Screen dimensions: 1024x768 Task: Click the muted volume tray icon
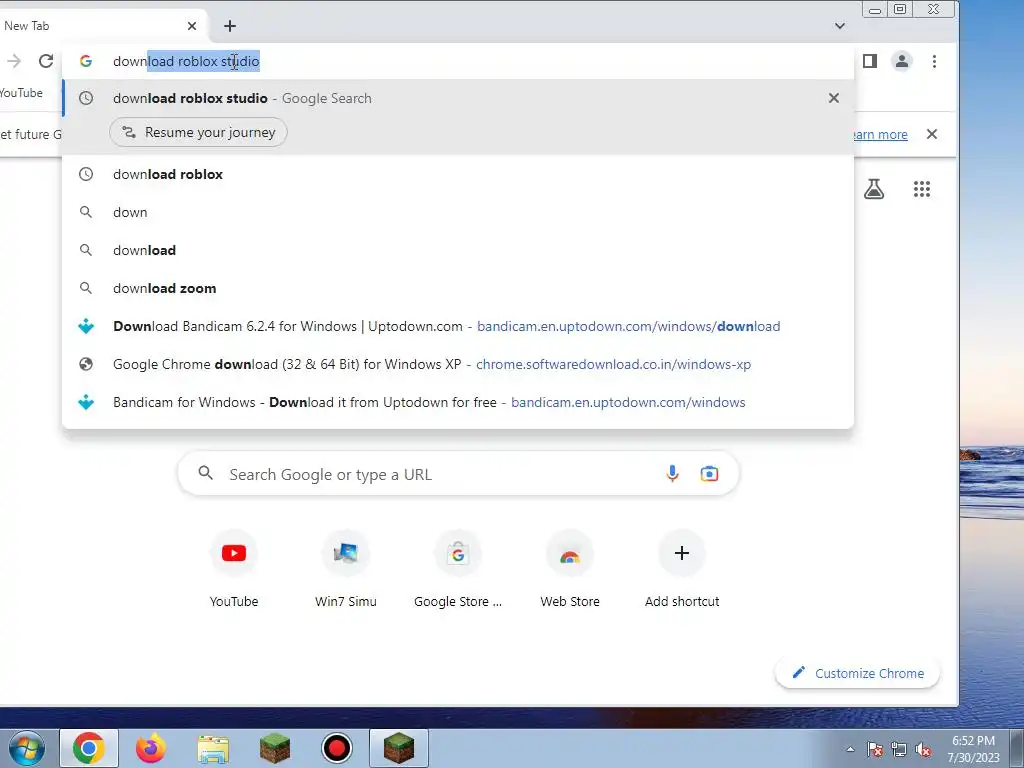coord(923,749)
